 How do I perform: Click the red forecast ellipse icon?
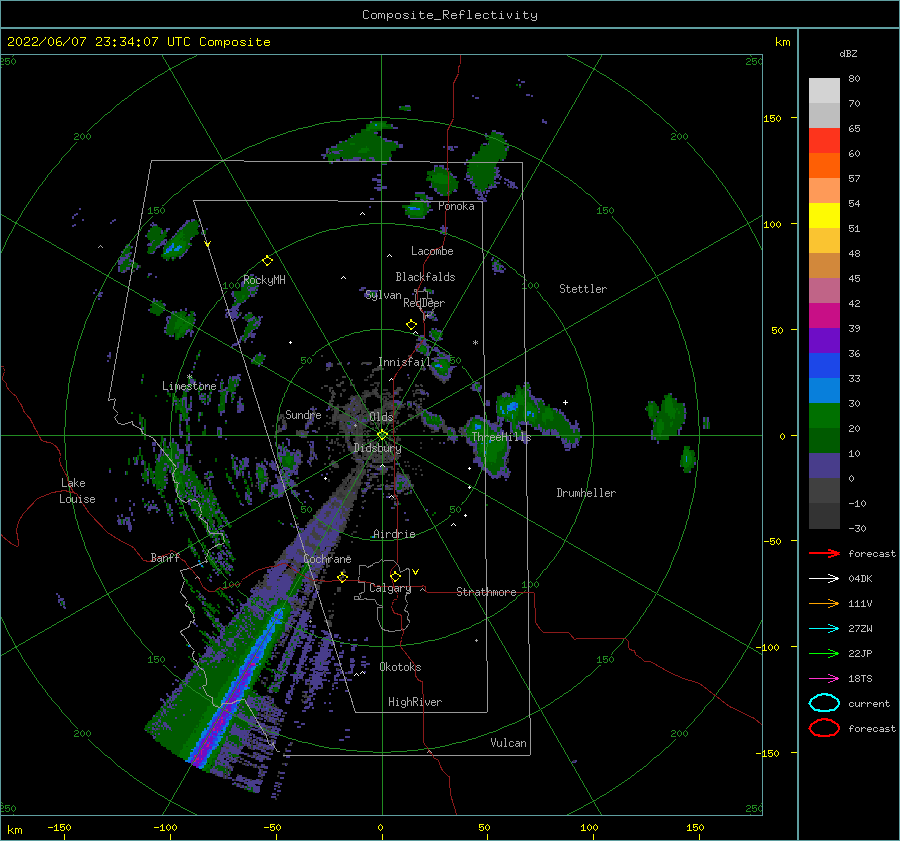point(824,728)
